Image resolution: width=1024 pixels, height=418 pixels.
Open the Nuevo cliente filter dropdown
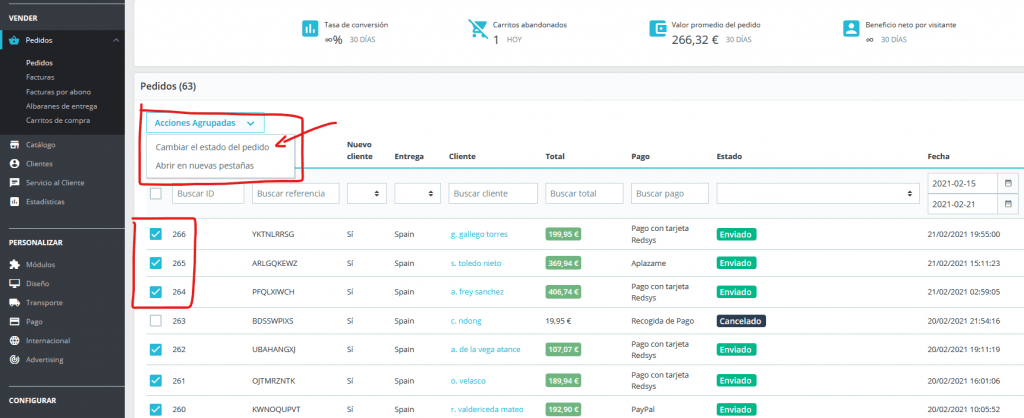[367, 193]
